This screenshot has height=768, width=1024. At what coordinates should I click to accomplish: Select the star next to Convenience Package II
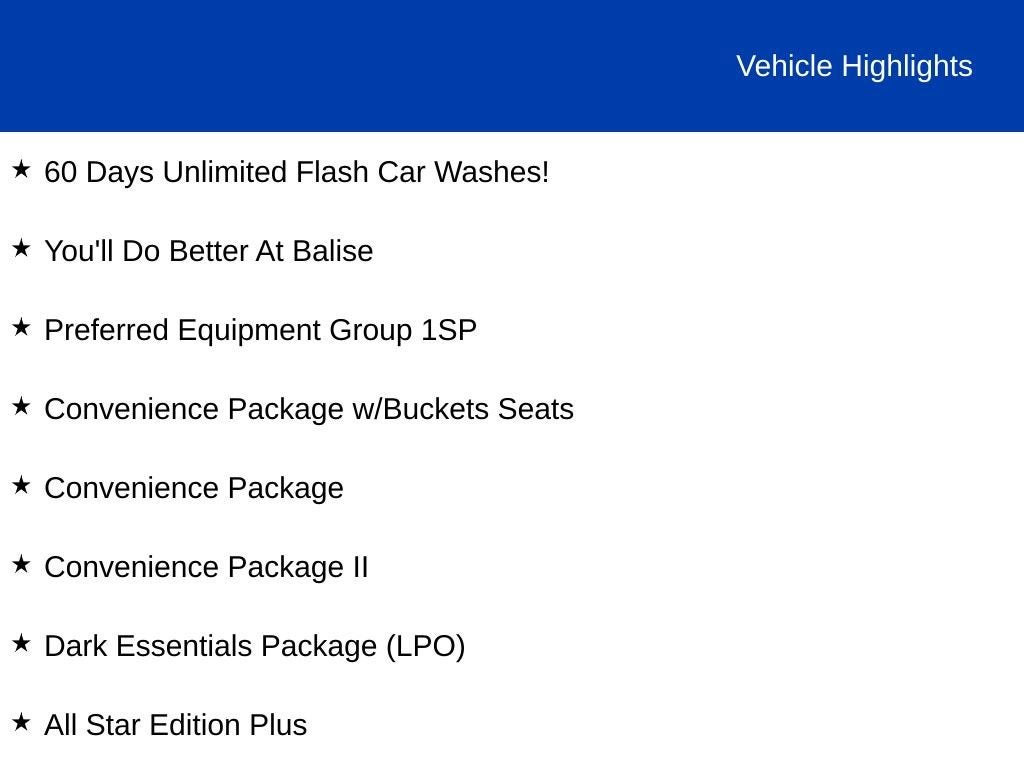pos(21,564)
